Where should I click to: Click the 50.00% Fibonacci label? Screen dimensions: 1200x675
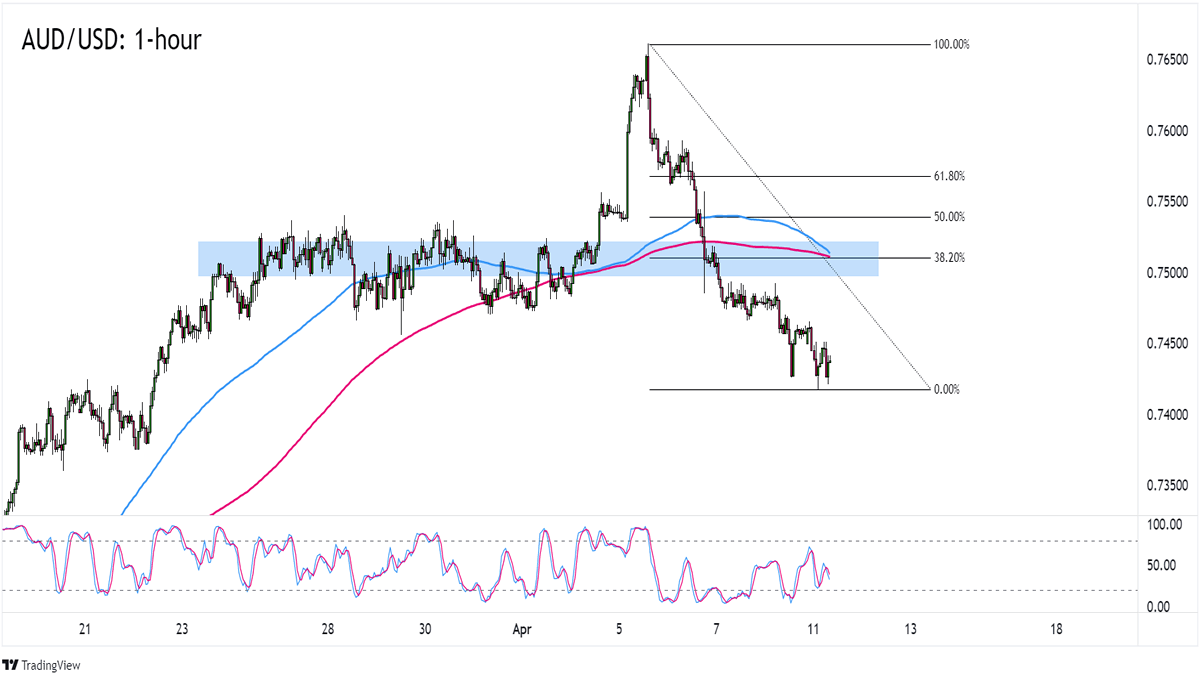(949, 217)
